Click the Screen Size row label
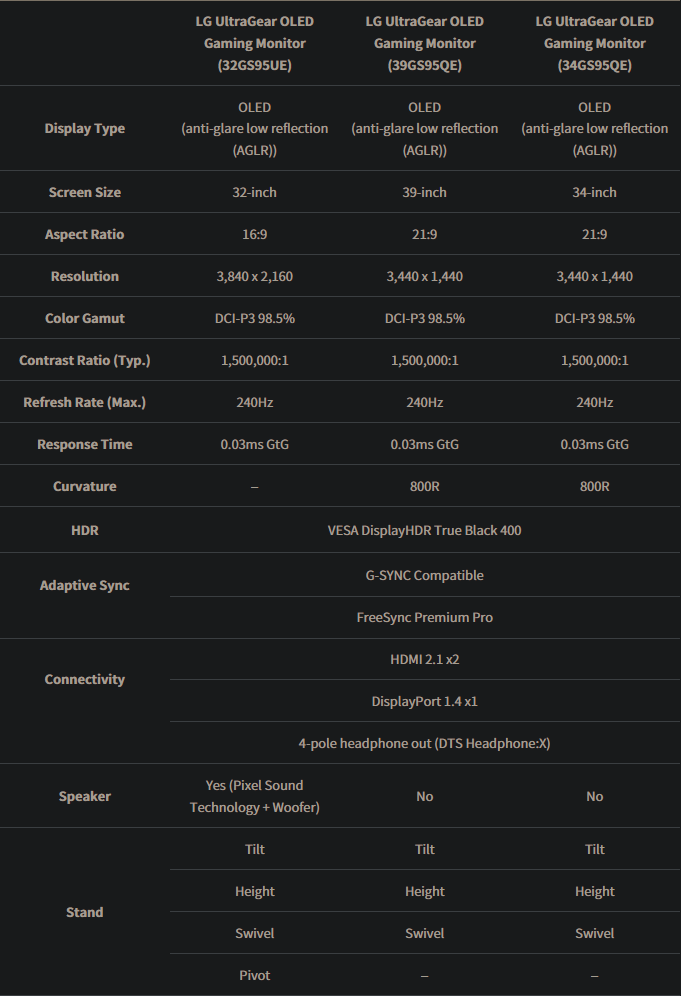This screenshot has height=996, width=681. pos(85,192)
